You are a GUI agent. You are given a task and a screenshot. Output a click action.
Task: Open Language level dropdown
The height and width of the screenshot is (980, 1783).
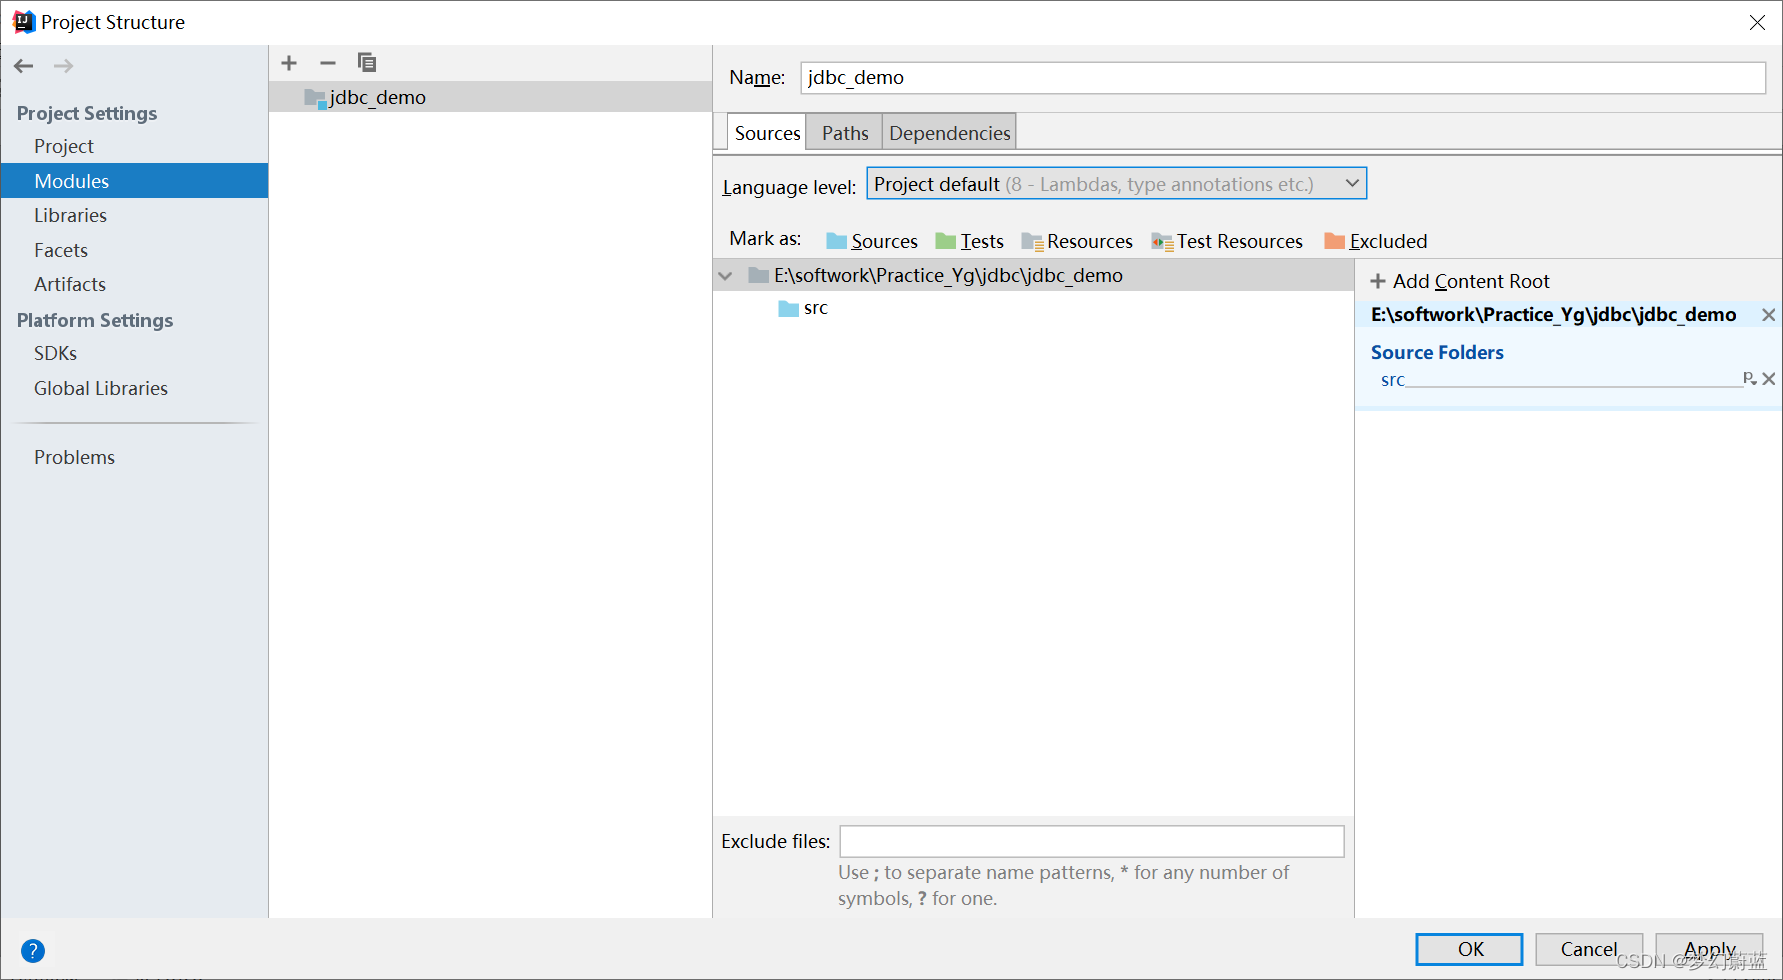(1116, 184)
